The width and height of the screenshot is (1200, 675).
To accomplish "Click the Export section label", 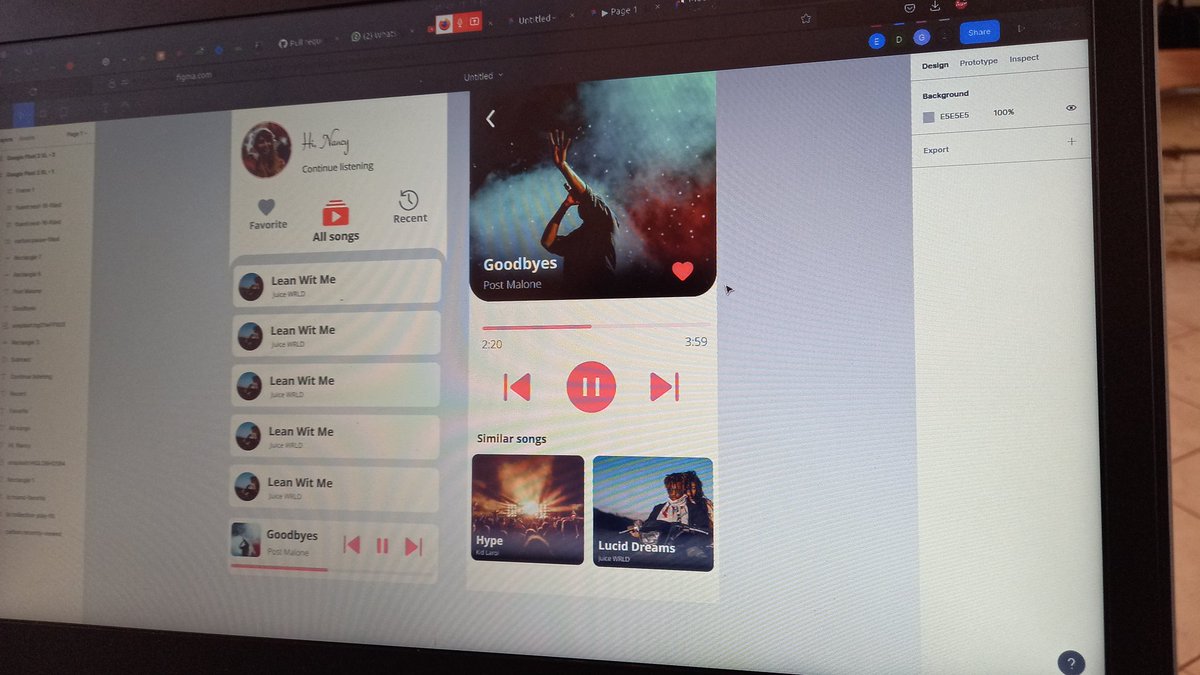I will [x=936, y=150].
